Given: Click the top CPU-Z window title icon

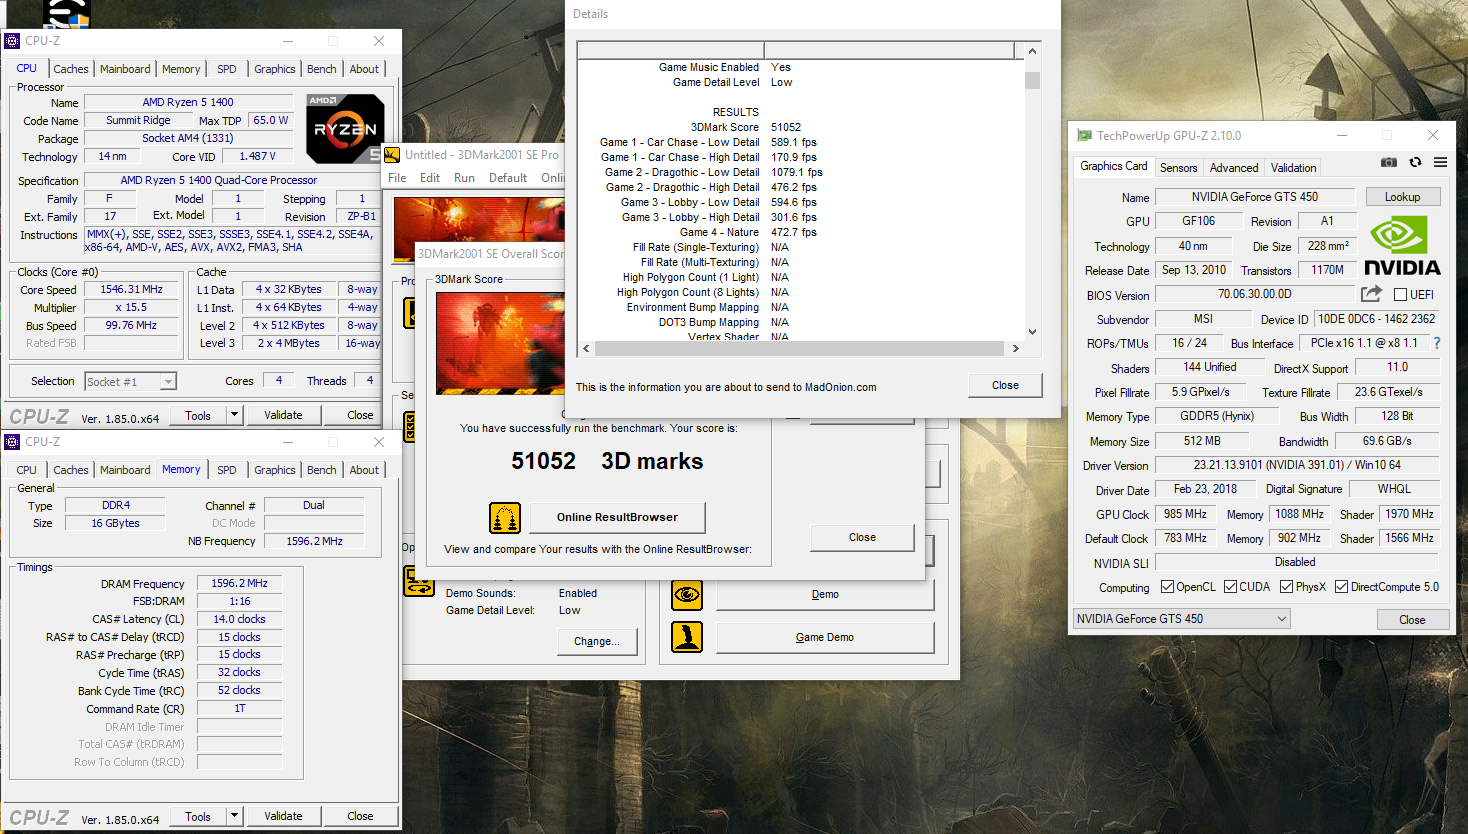Looking at the screenshot, I should tap(12, 41).
